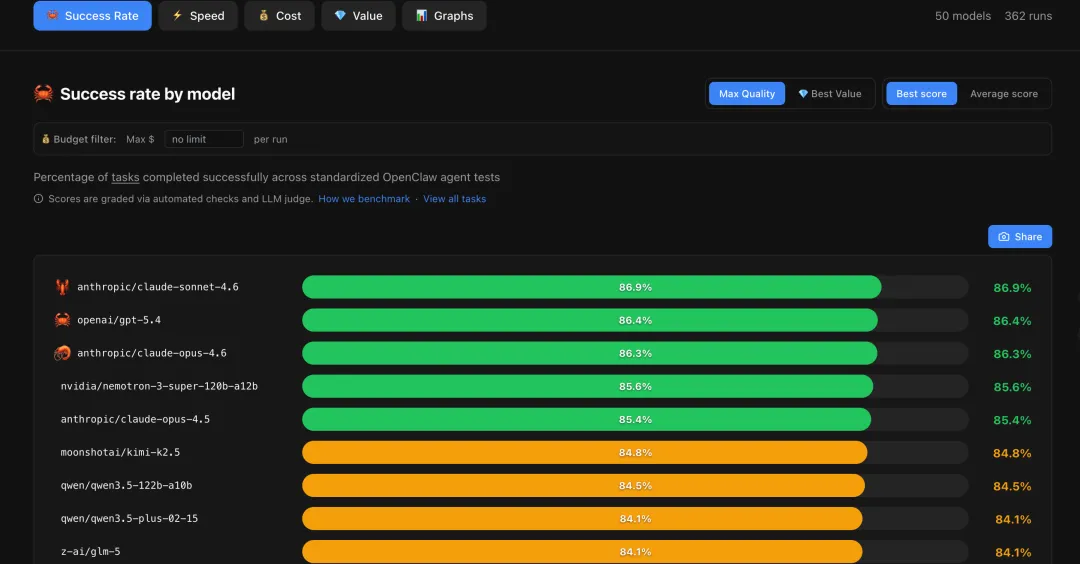The height and width of the screenshot is (564, 1080).
Task: Select the nvidia/nemotron-3-super-120b-a12b model name
Action: [x=159, y=386]
